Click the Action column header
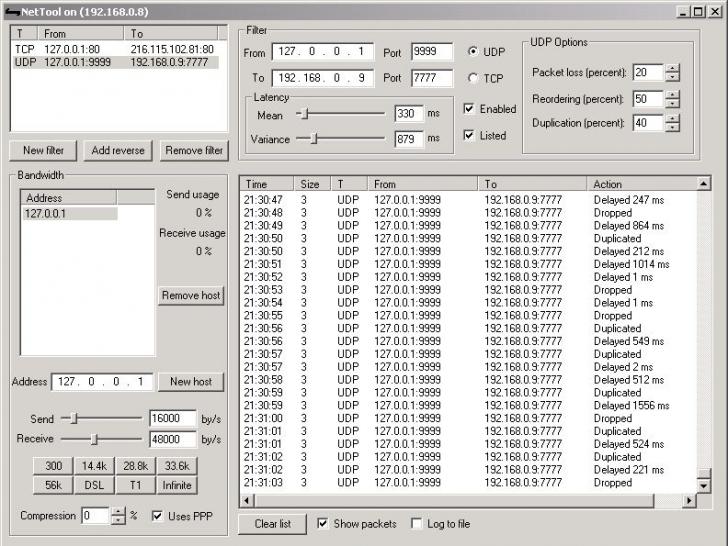Image resolution: width=728 pixels, height=546 pixels. [643, 184]
